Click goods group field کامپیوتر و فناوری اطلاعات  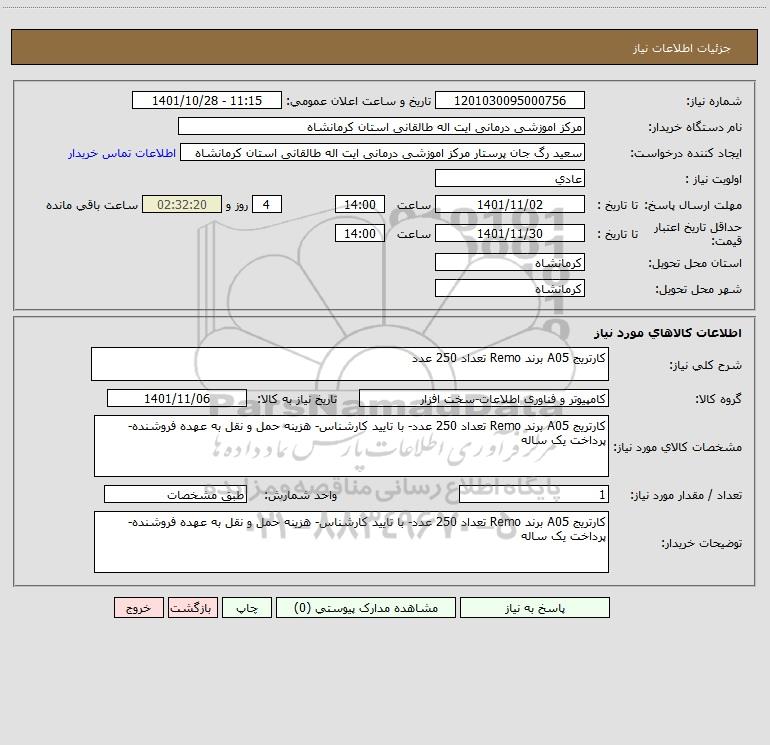click(484, 398)
